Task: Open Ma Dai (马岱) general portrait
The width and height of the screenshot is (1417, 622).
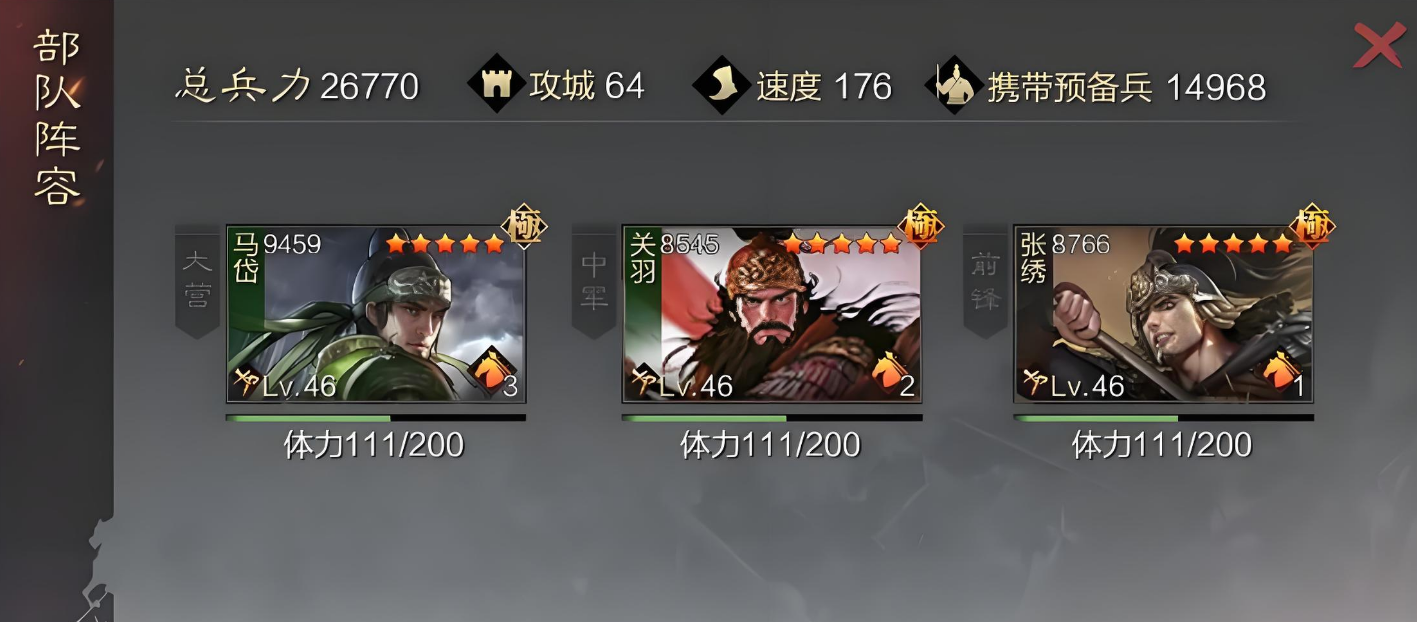Action: coord(376,314)
